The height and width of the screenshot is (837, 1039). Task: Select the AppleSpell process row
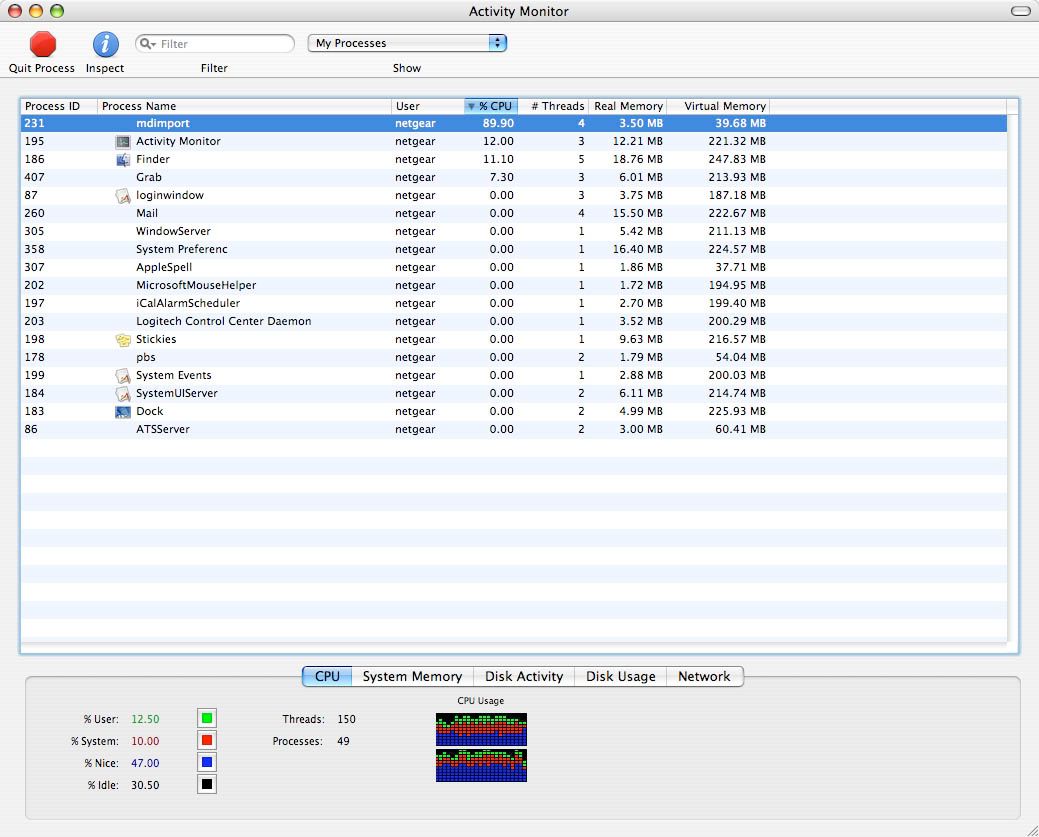point(514,267)
